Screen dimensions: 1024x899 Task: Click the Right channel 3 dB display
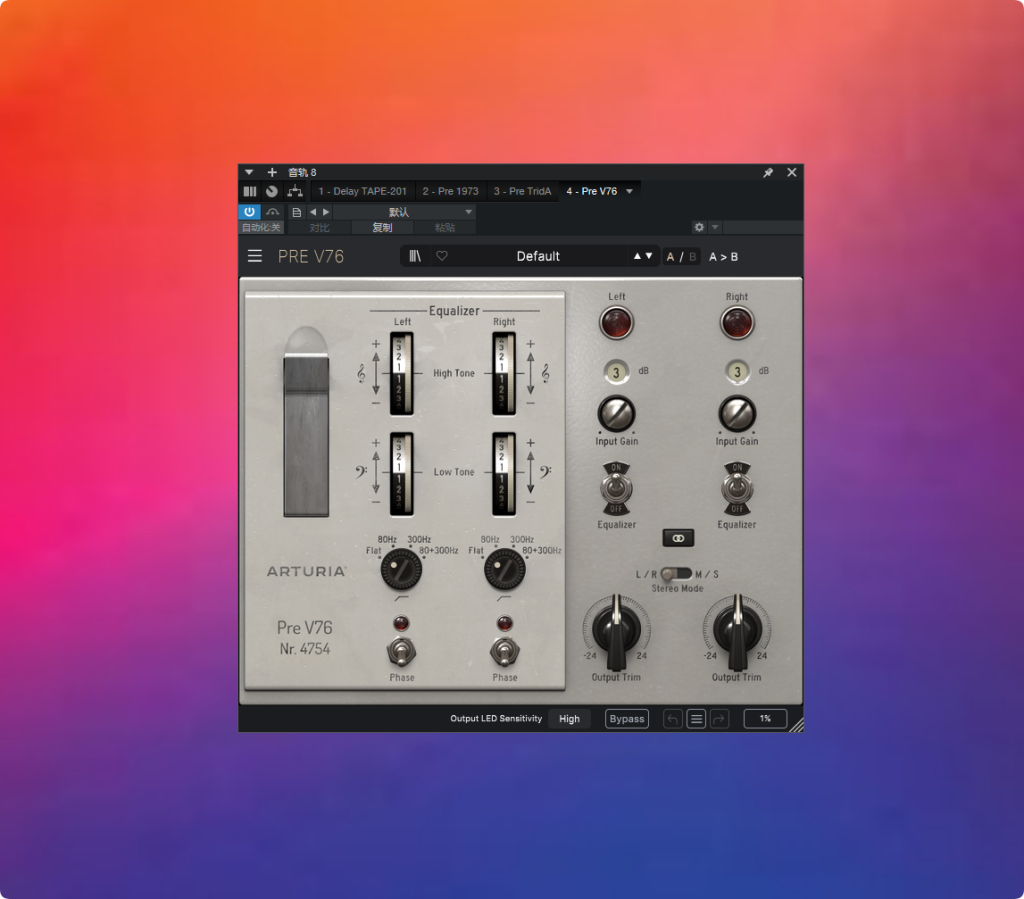coord(737,372)
